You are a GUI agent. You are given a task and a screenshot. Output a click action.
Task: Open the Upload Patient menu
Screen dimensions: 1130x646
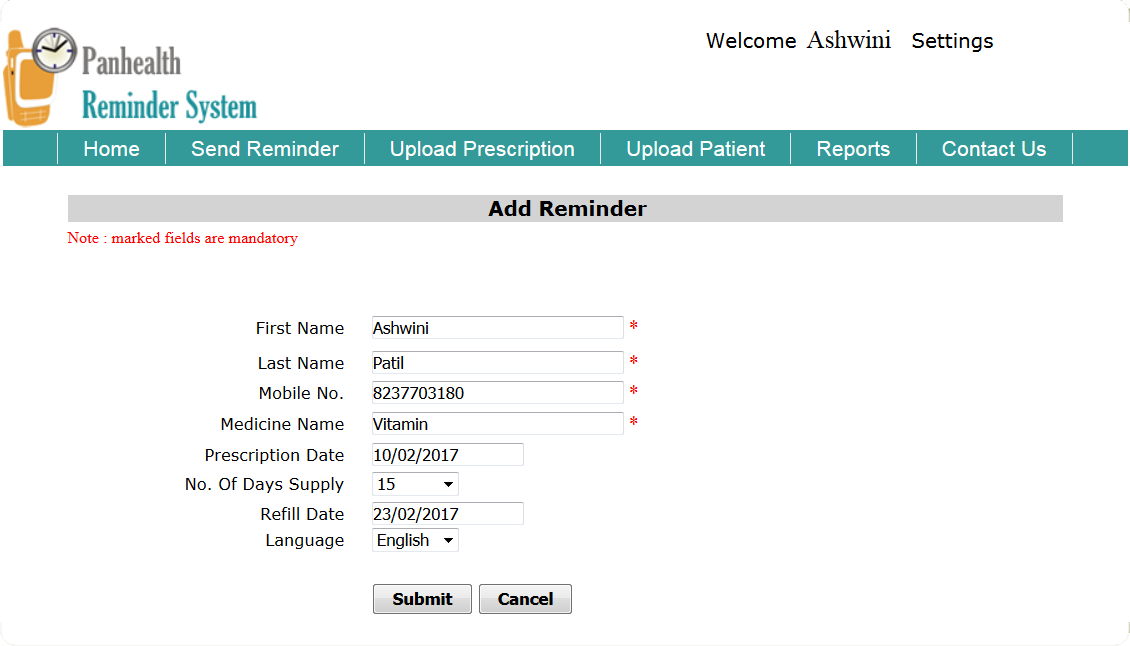tap(695, 149)
